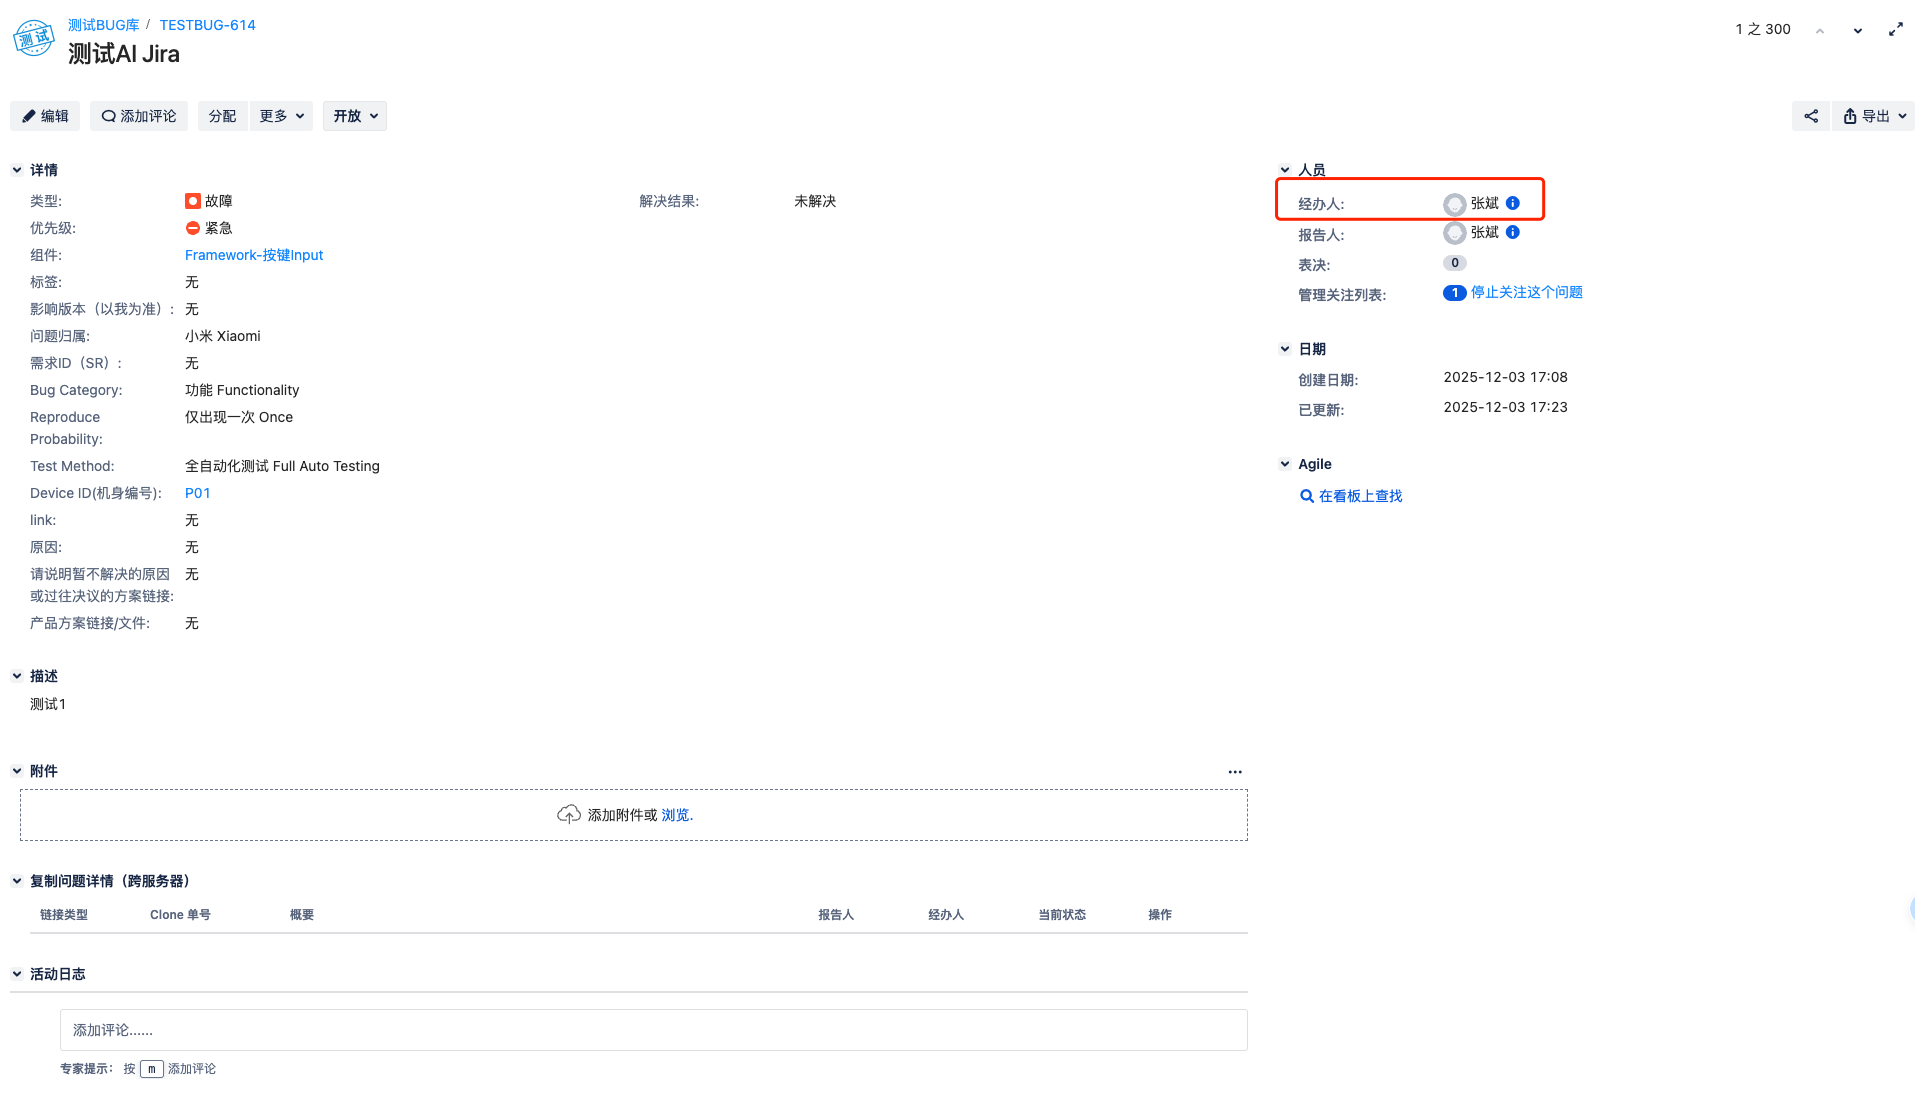Click 停止关注这个问题 link

point(1526,292)
